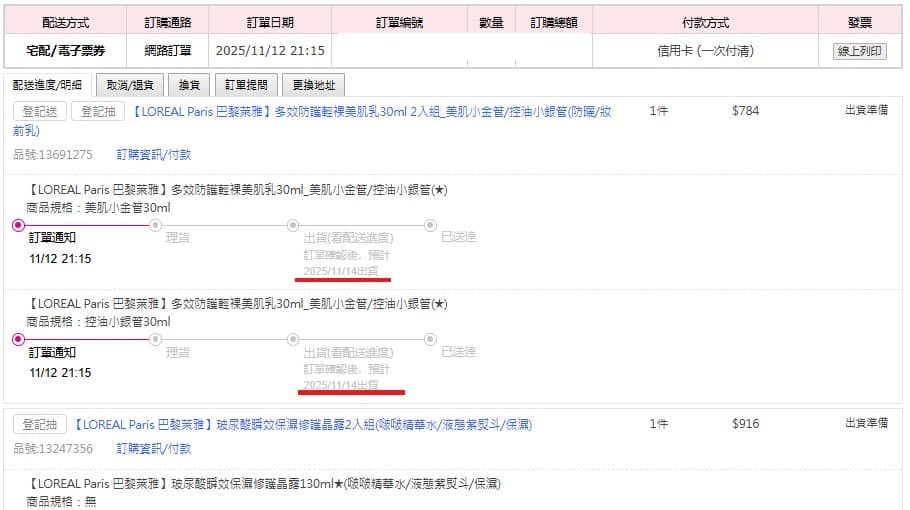Screen dimensions: 910x510
Task: Click 理貨 step marker for 控油小銀管30ml
Action: 156,339
